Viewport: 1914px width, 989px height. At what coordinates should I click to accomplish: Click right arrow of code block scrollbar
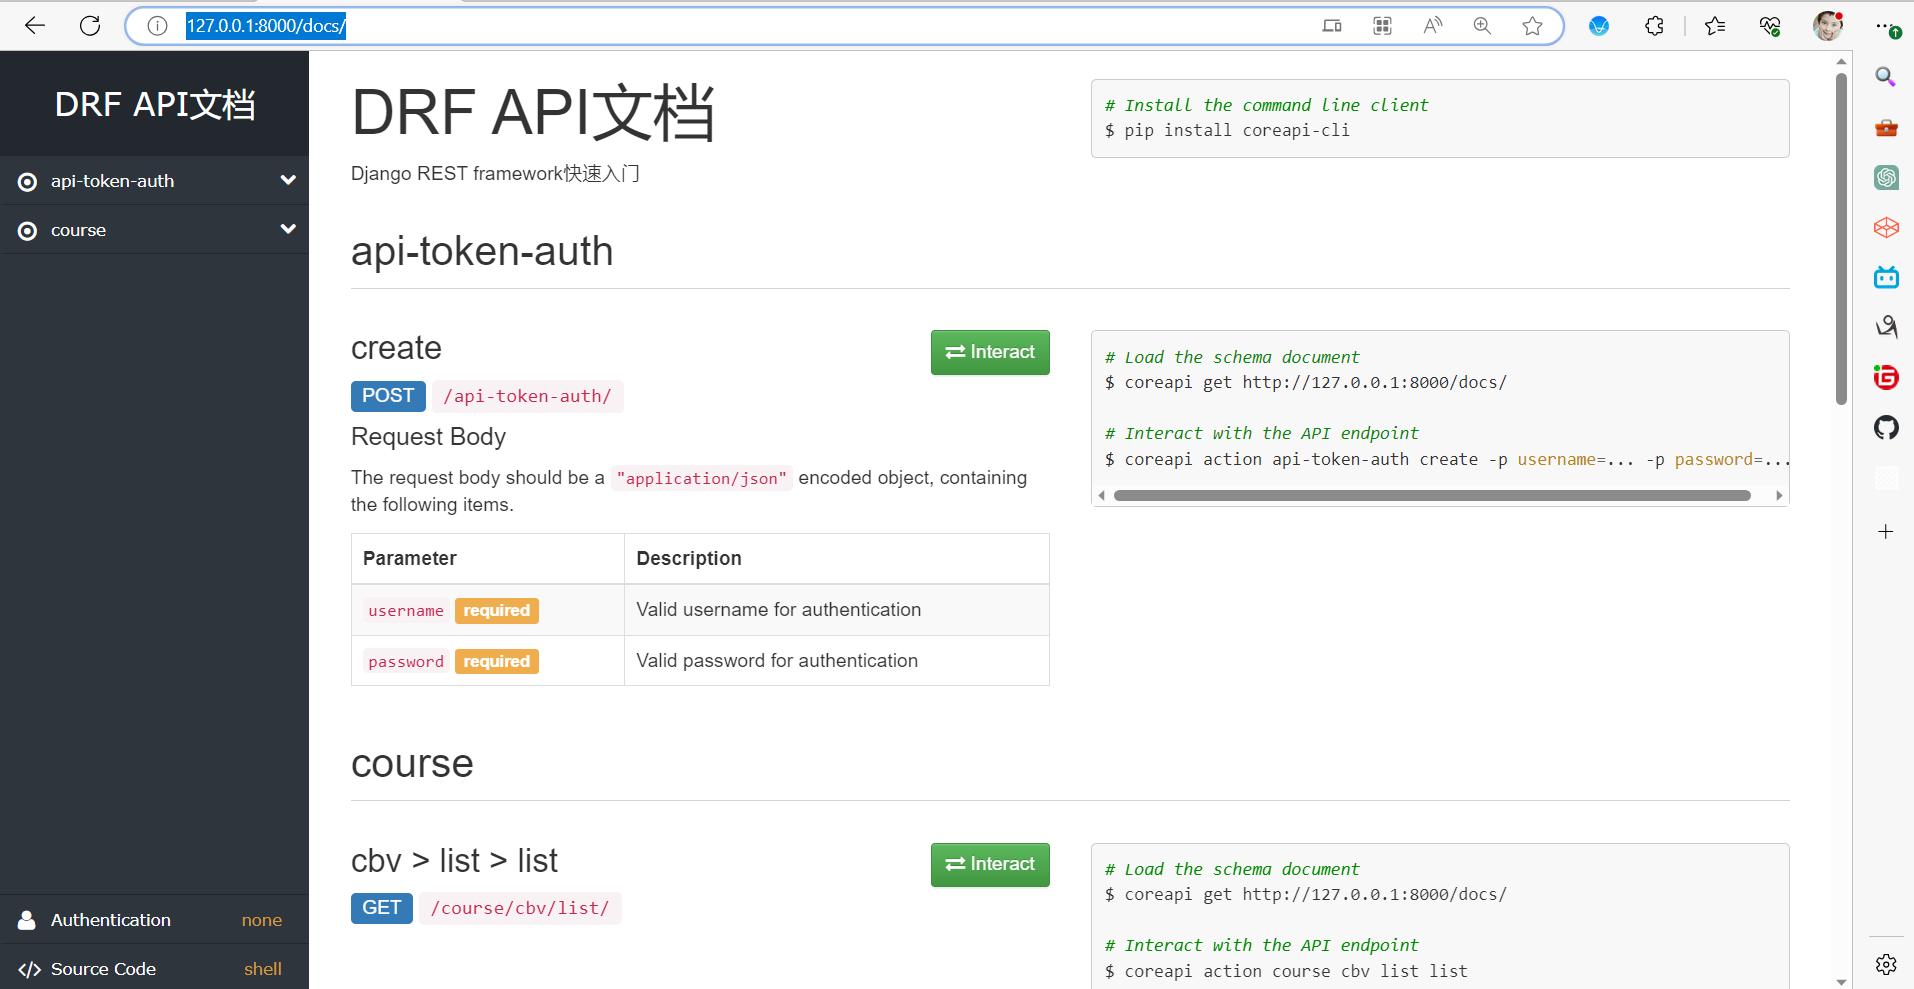1779,495
